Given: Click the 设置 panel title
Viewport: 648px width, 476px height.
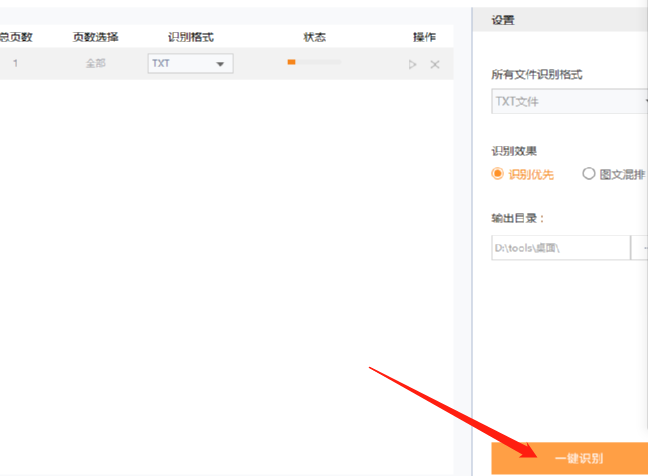Looking at the screenshot, I should click(x=503, y=20).
